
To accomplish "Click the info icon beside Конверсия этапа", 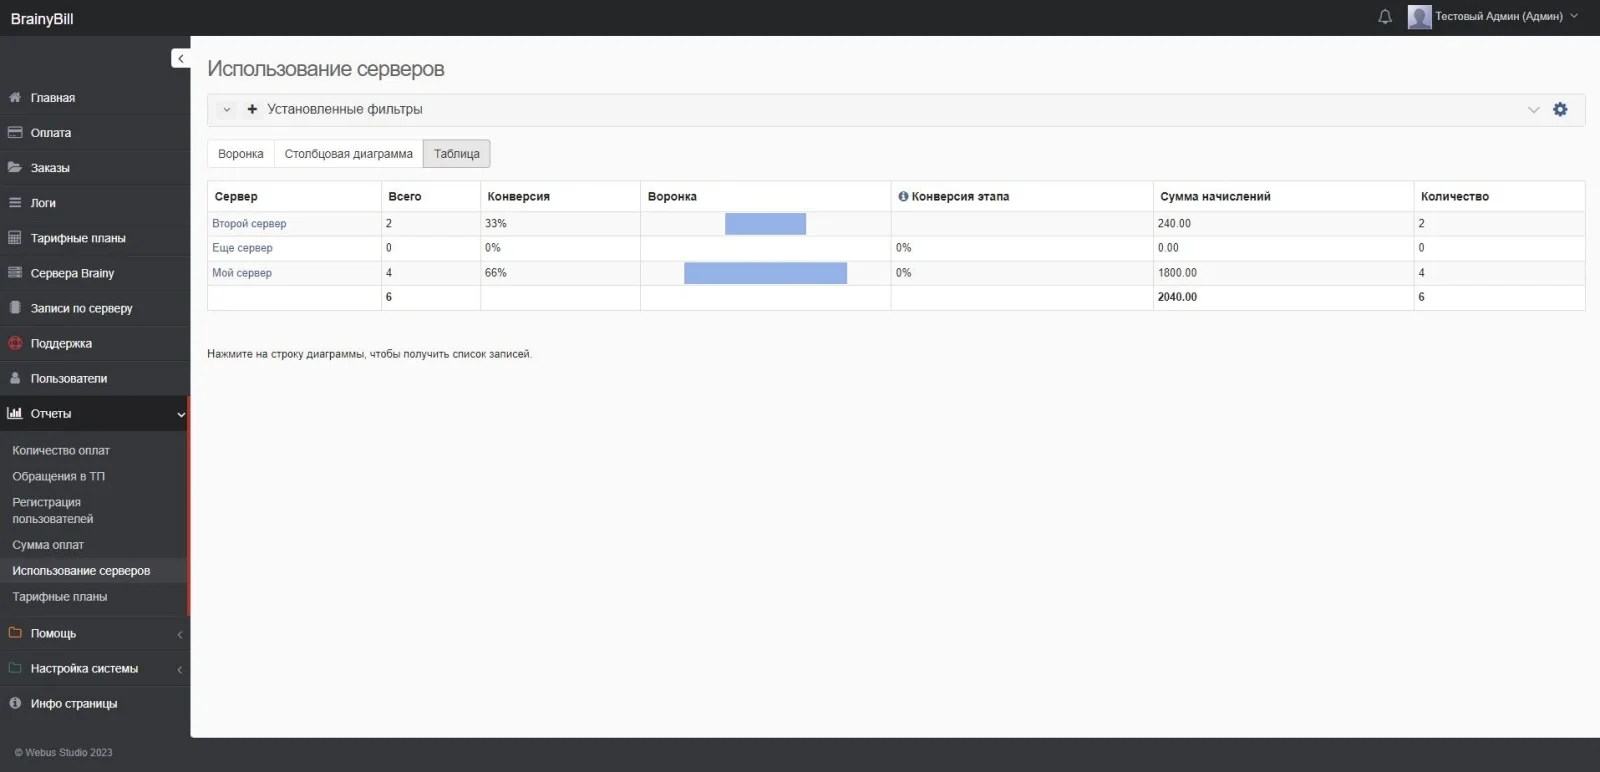I will 903,197.
